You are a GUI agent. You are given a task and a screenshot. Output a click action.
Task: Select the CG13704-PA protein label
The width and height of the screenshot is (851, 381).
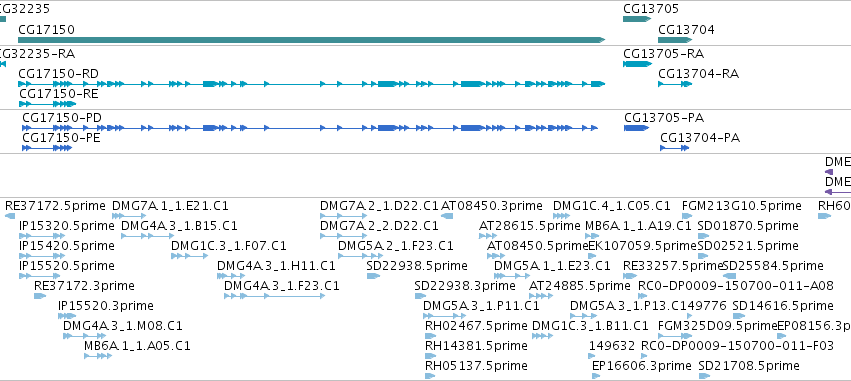(700, 138)
